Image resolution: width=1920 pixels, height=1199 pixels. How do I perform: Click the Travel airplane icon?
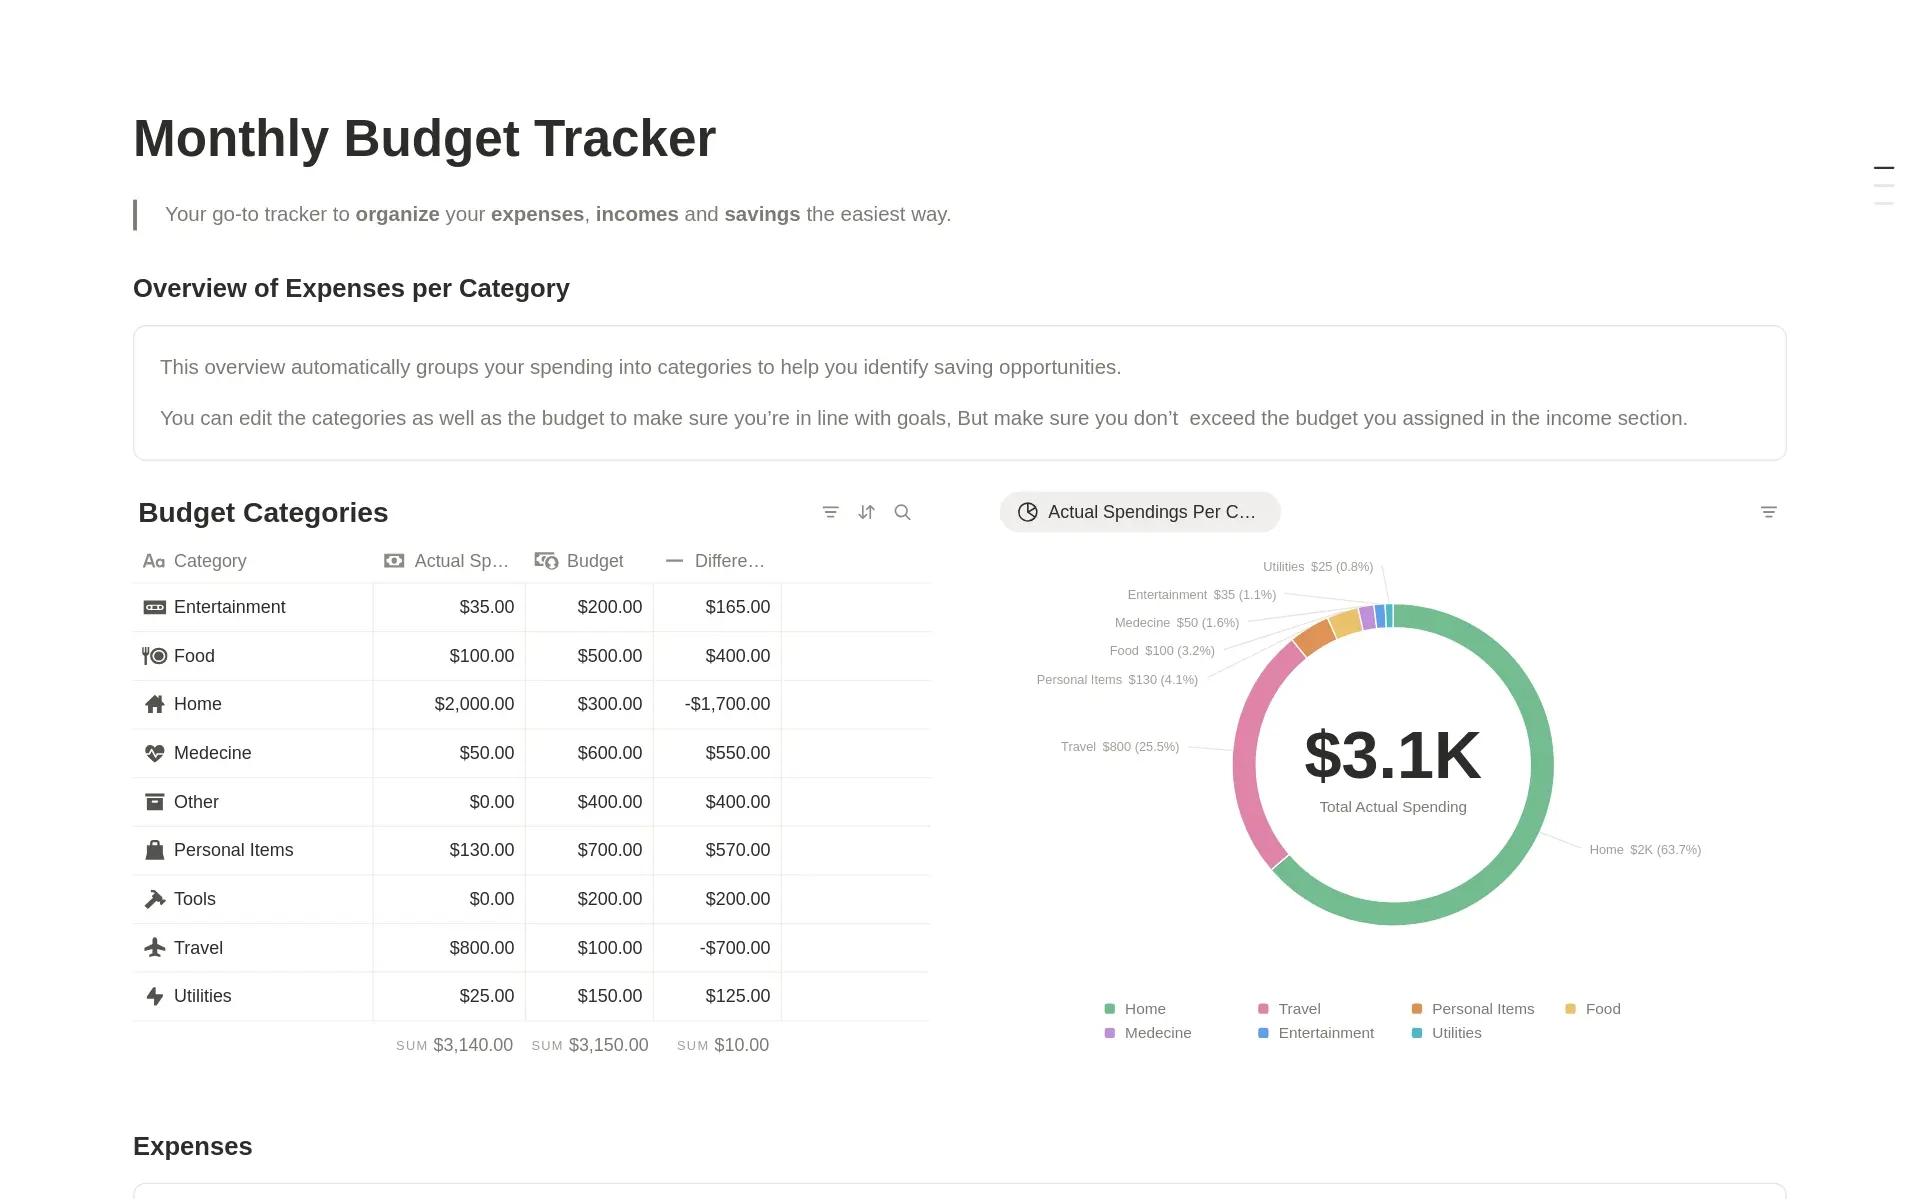(154, 947)
